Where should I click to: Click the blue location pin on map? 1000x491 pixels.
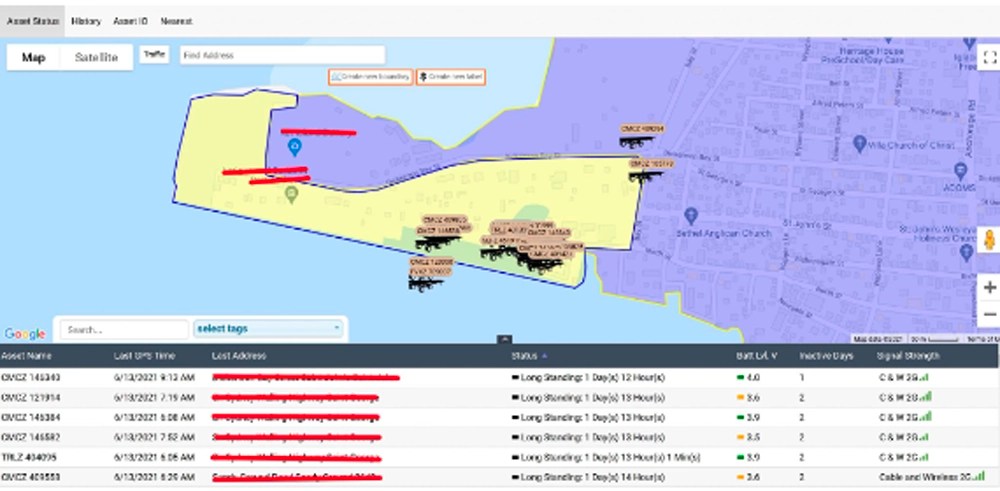click(294, 147)
